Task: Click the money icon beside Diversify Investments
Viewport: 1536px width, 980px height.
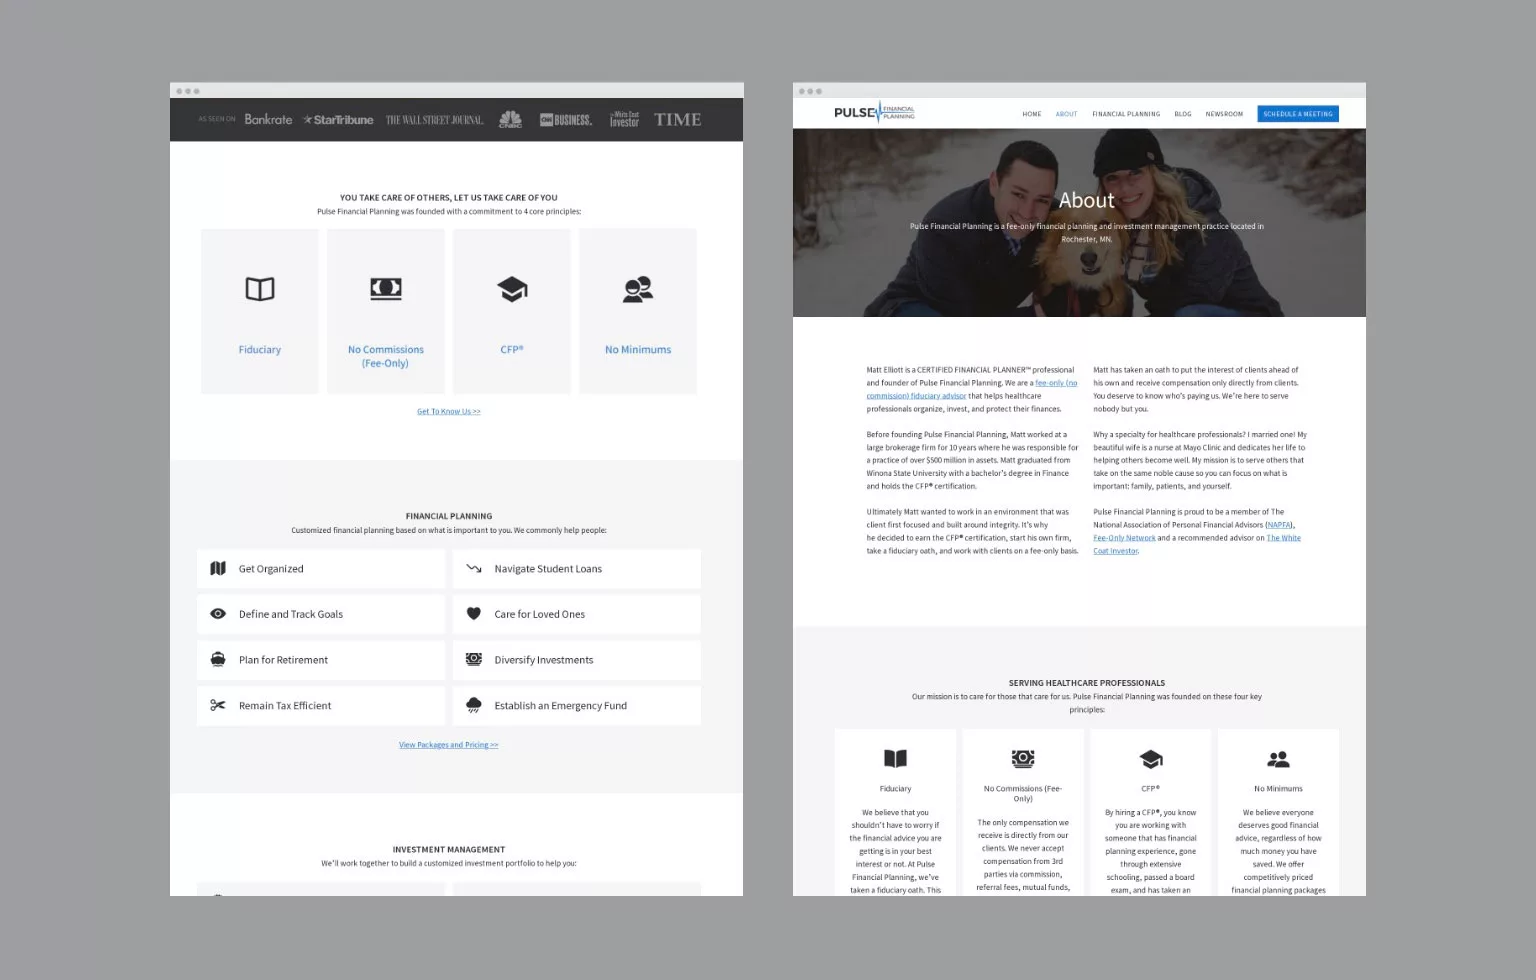Action: pos(474,659)
